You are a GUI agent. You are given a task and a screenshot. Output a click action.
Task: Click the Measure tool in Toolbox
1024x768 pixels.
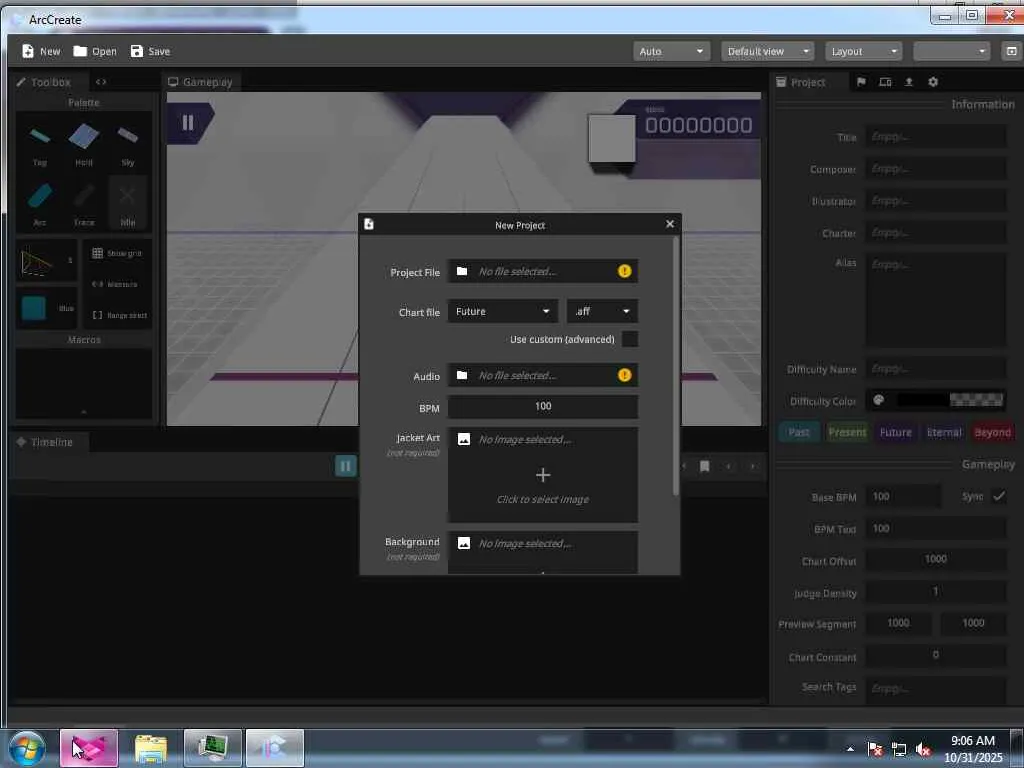point(116,284)
